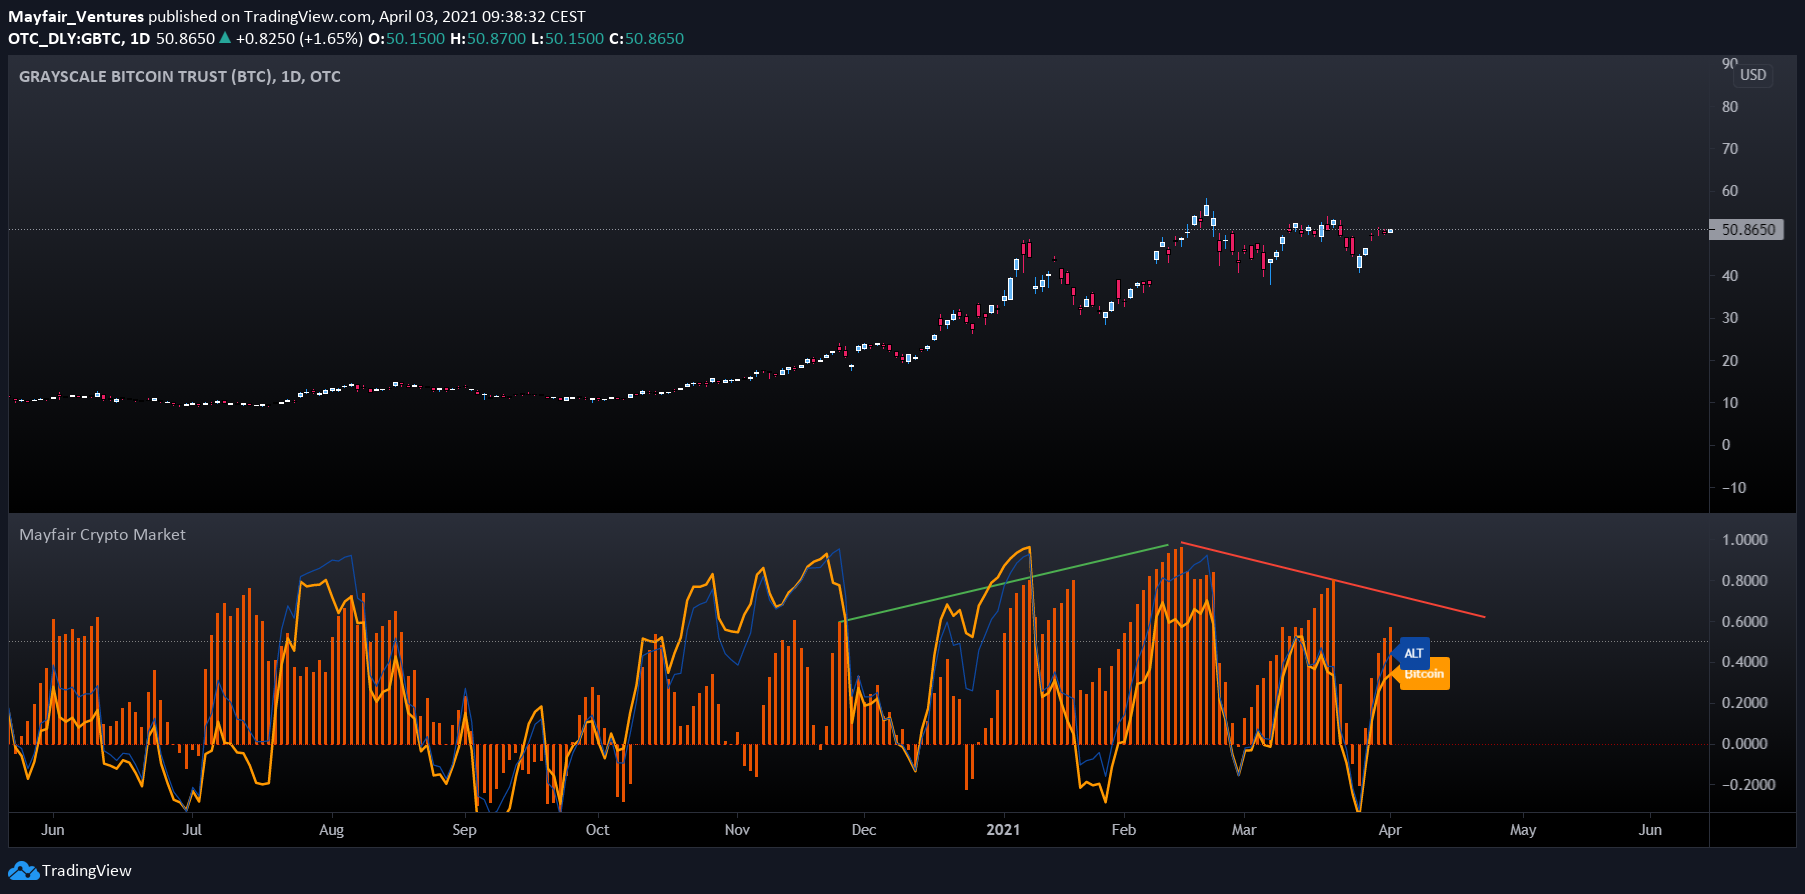Viewport: 1805px width, 894px height.
Task: Click the orange Bitcoin indicator label
Action: (1424, 674)
